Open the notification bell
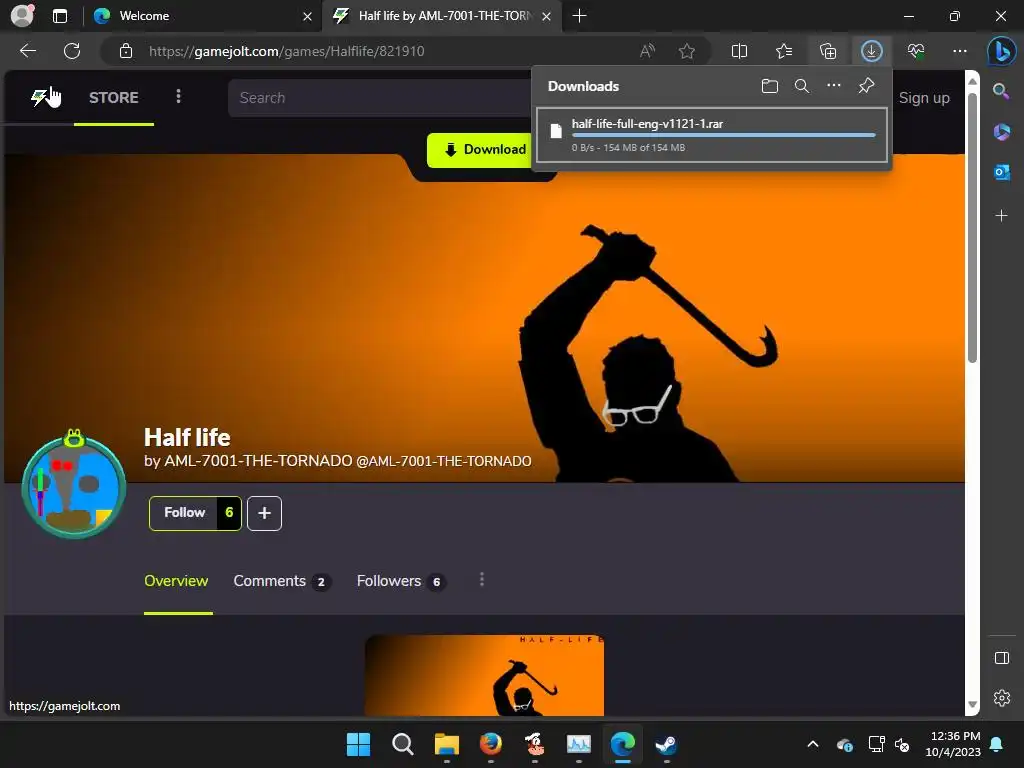Screen dimensions: 1024x768 [x=997, y=744]
